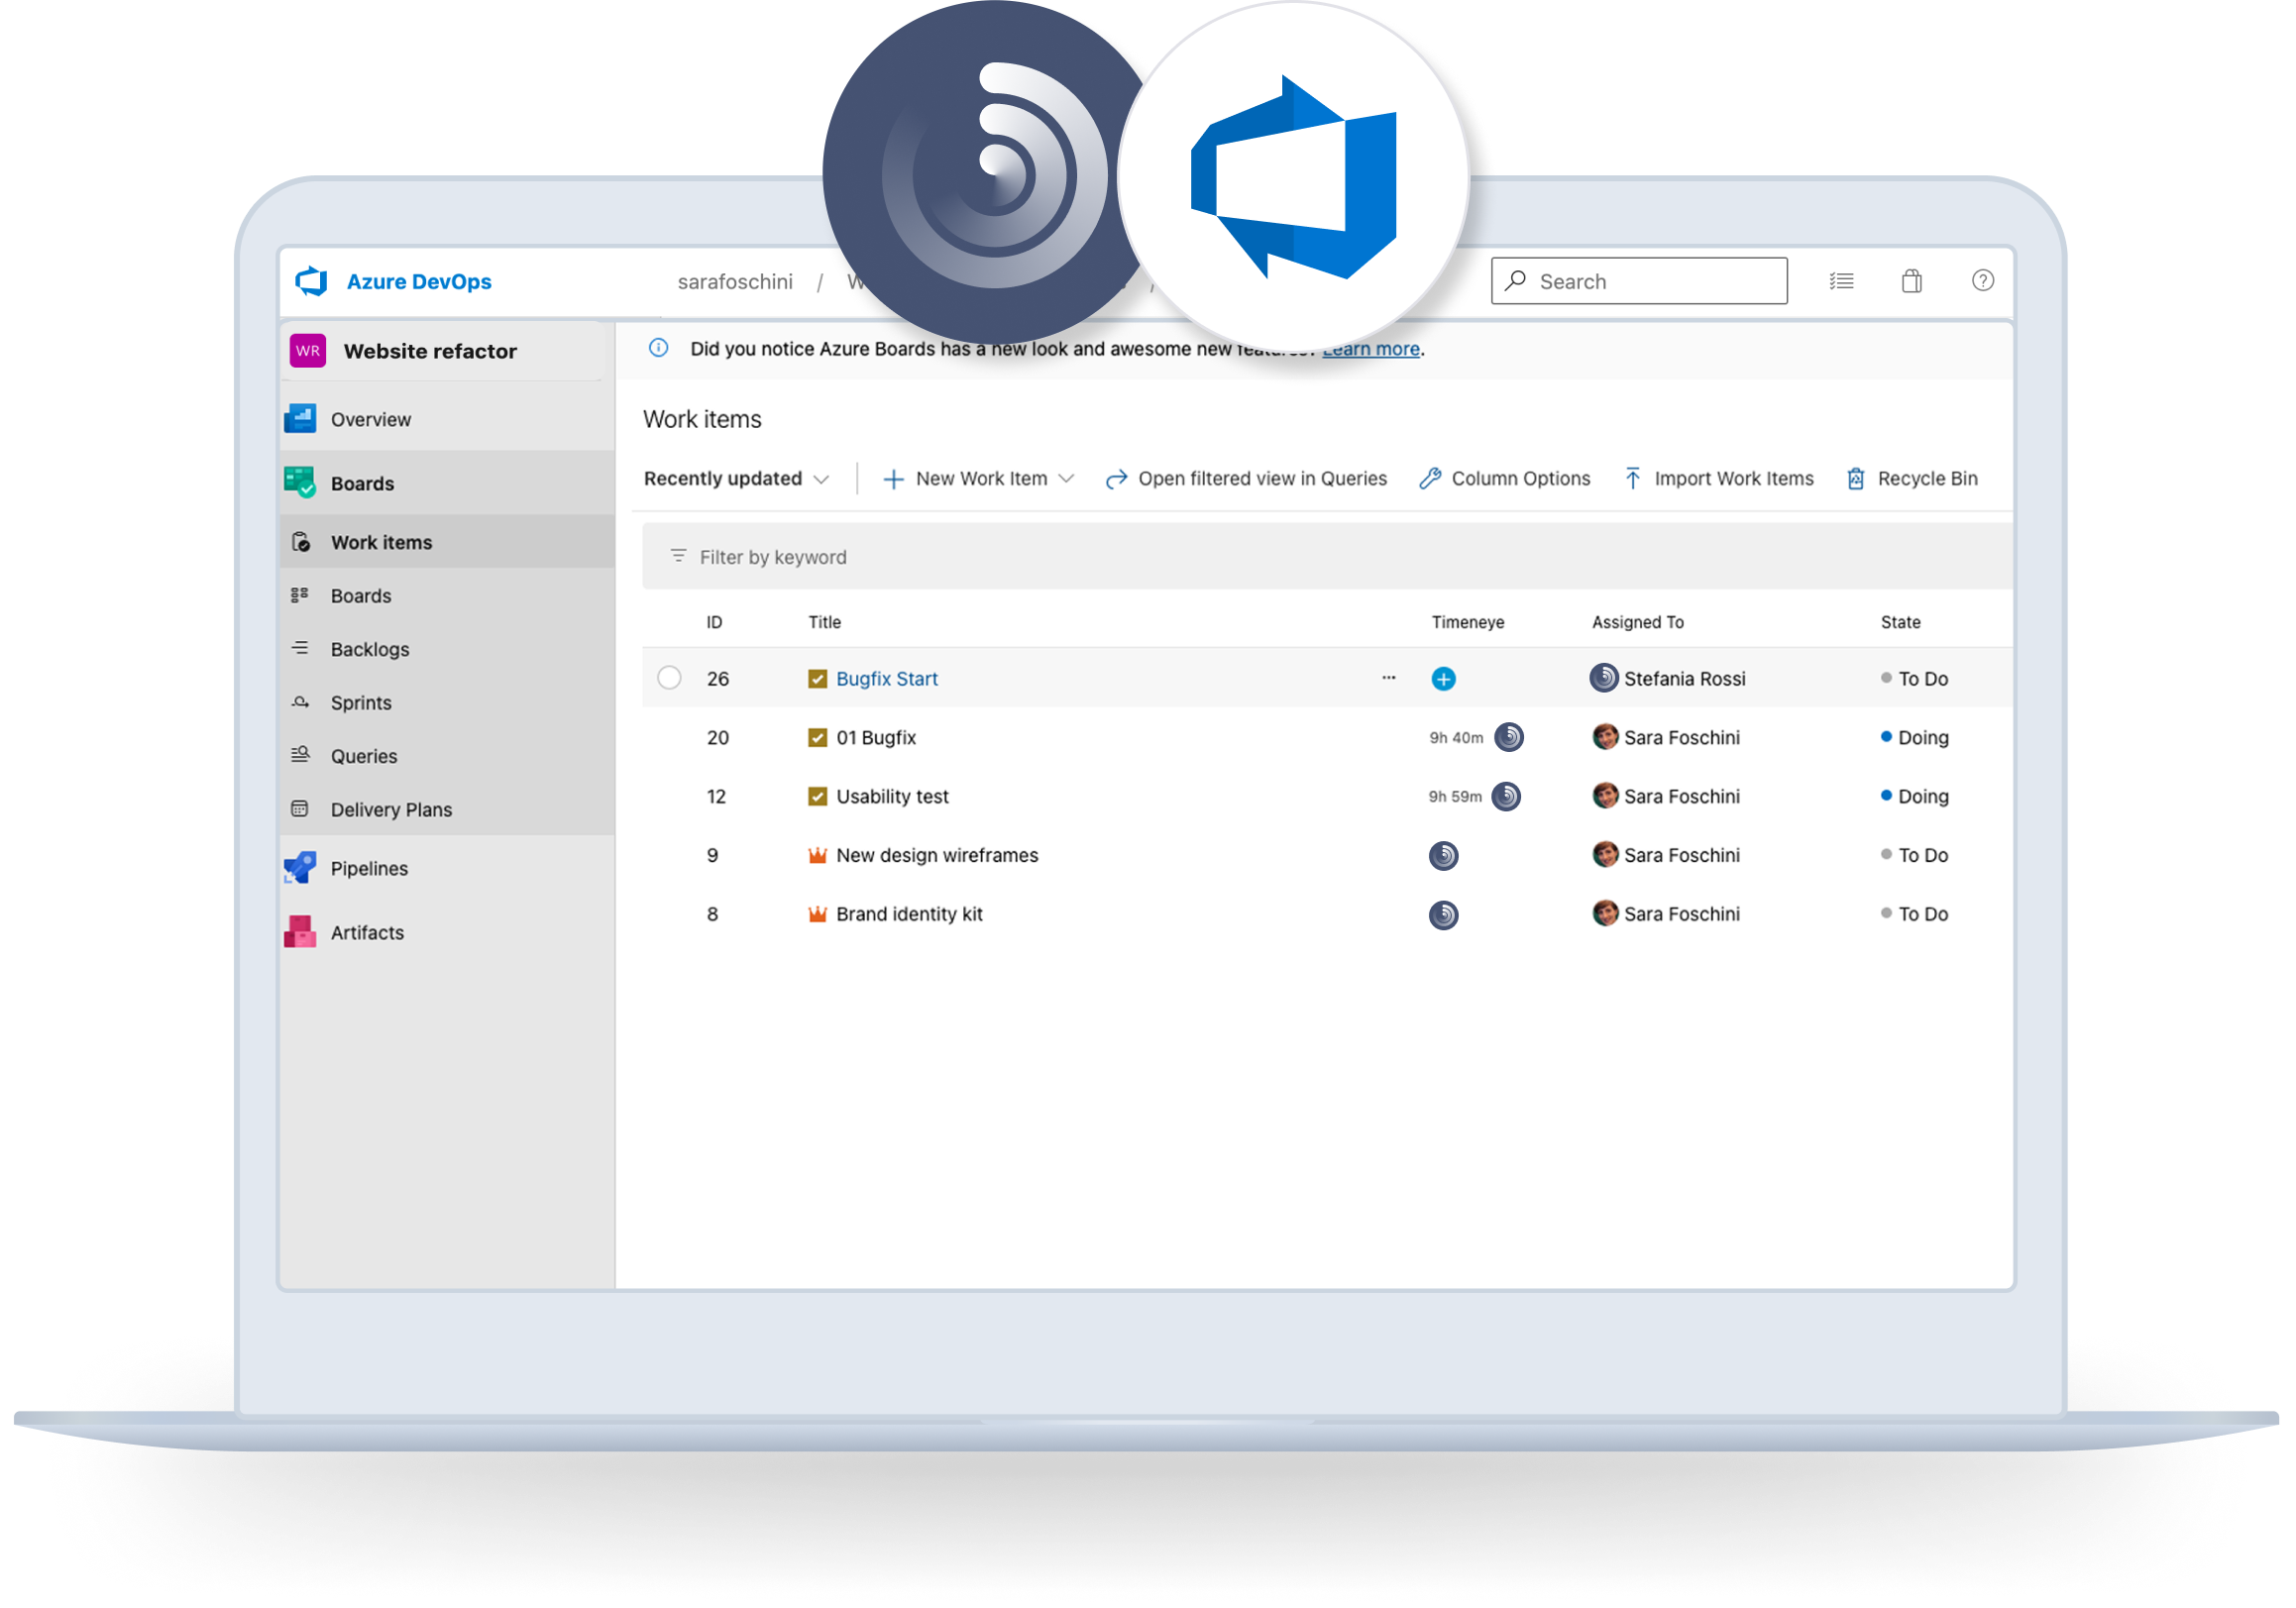Viewport: 2296px width, 1608px height.
Task: Expand the New Work Item dropdown arrow
Action: [x=1066, y=479]
